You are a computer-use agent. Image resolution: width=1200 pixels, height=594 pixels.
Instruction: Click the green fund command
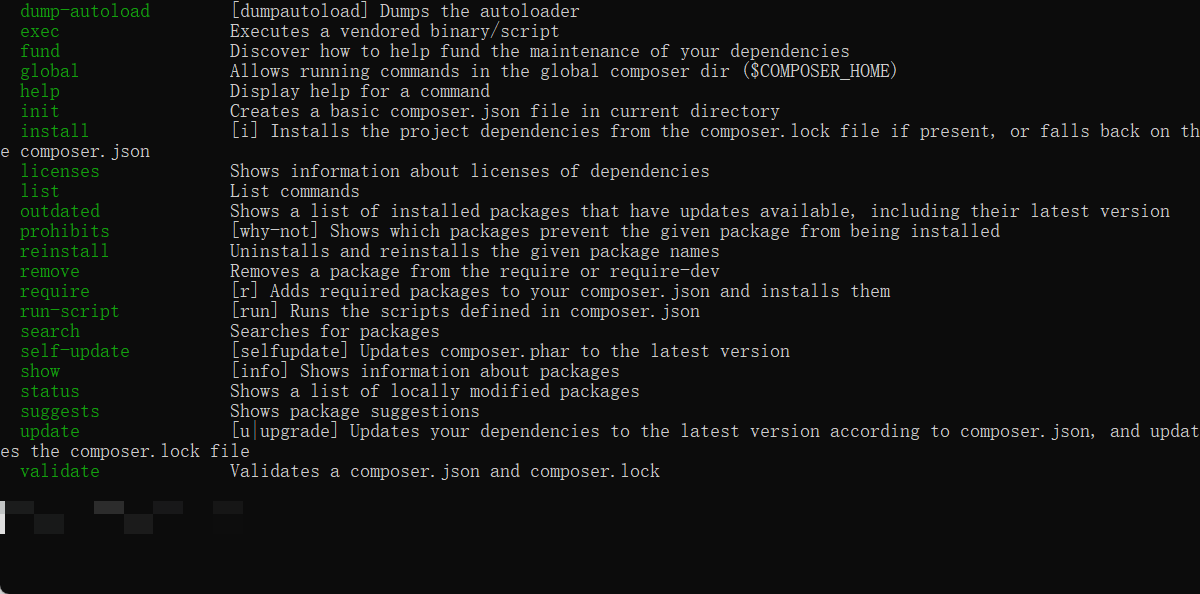point(40,52)
